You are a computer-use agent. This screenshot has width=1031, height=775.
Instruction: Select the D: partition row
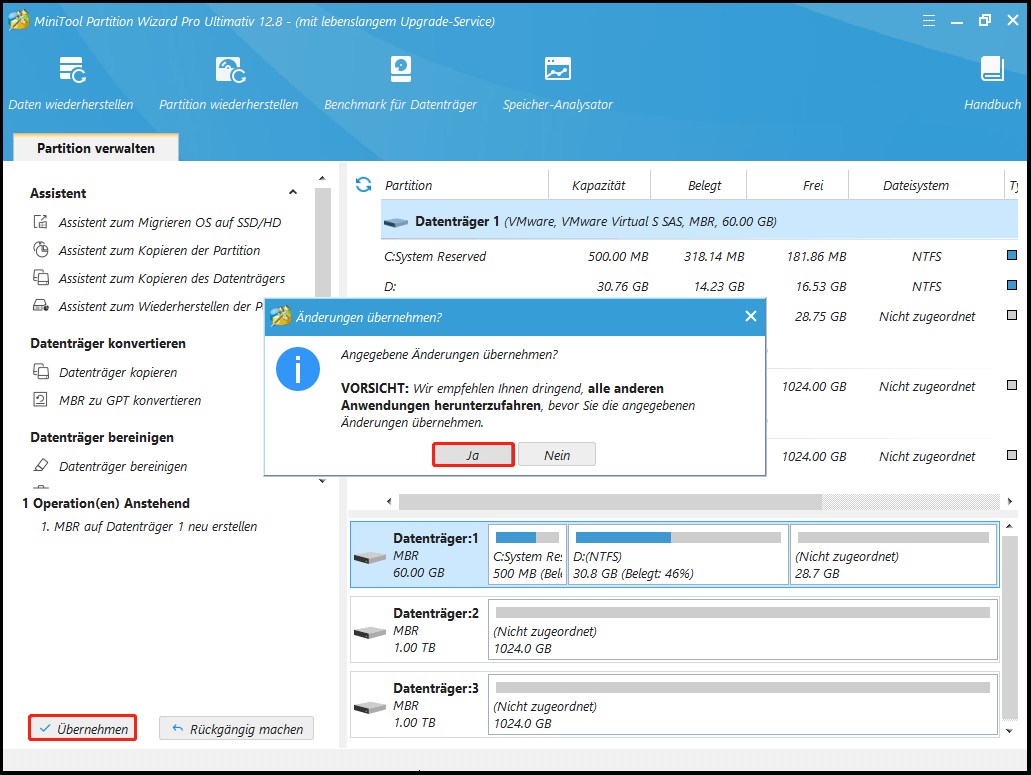pos(699,287)
